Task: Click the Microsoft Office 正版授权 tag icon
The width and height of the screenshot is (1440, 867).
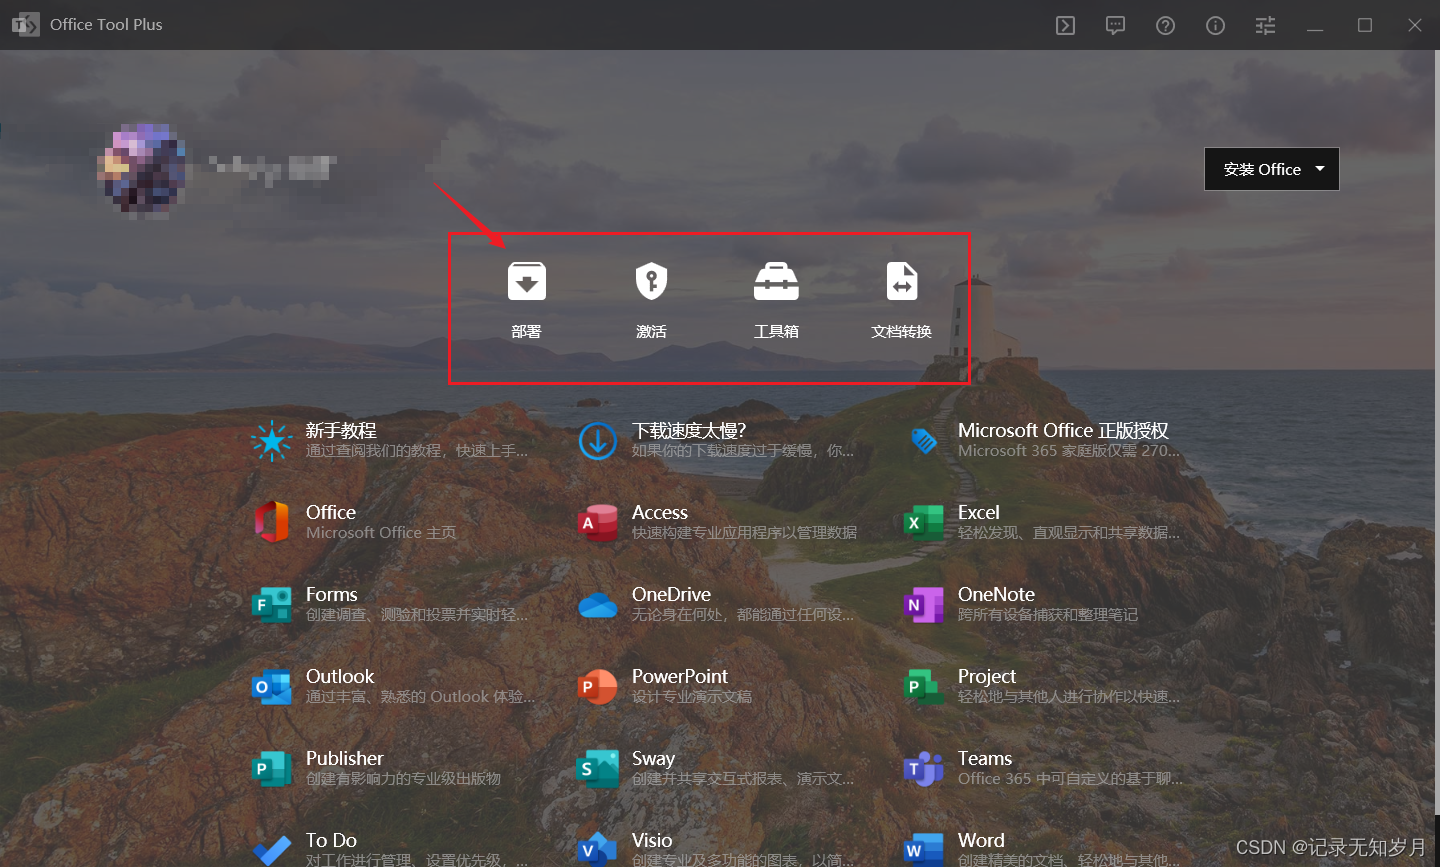Action: click(x=924, y=440)
